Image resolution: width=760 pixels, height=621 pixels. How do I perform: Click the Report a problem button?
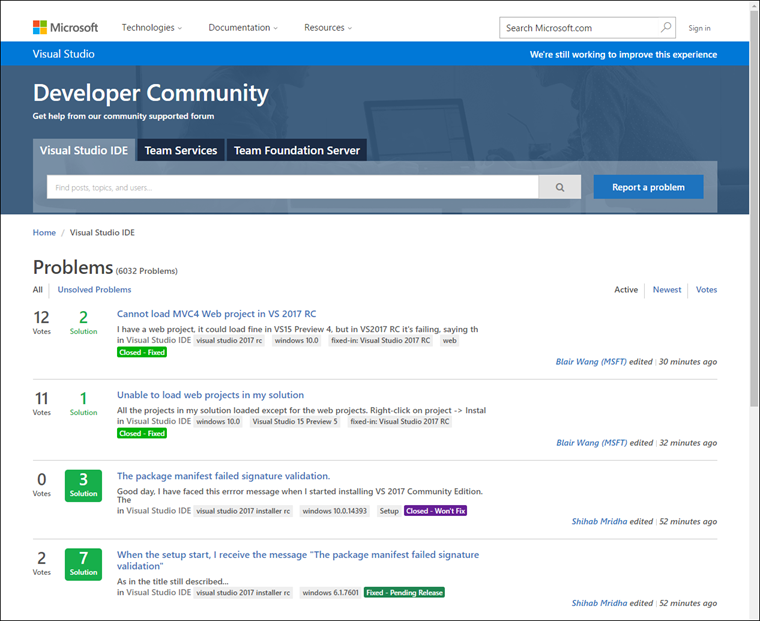(649, 187)
